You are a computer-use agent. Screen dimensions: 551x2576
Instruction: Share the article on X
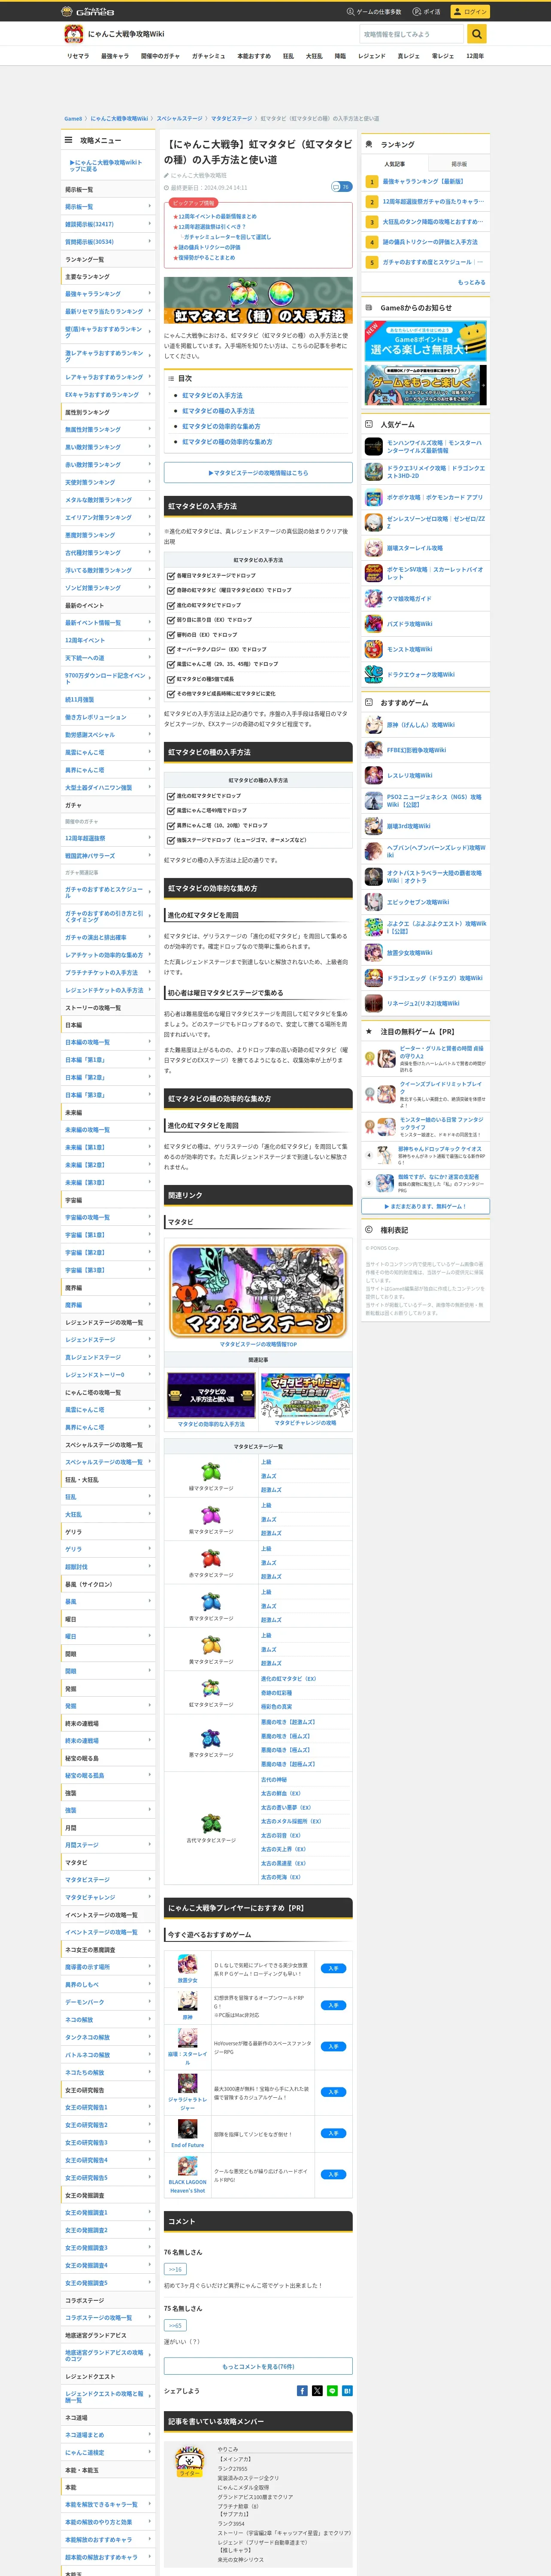[x=317, y=2391]
